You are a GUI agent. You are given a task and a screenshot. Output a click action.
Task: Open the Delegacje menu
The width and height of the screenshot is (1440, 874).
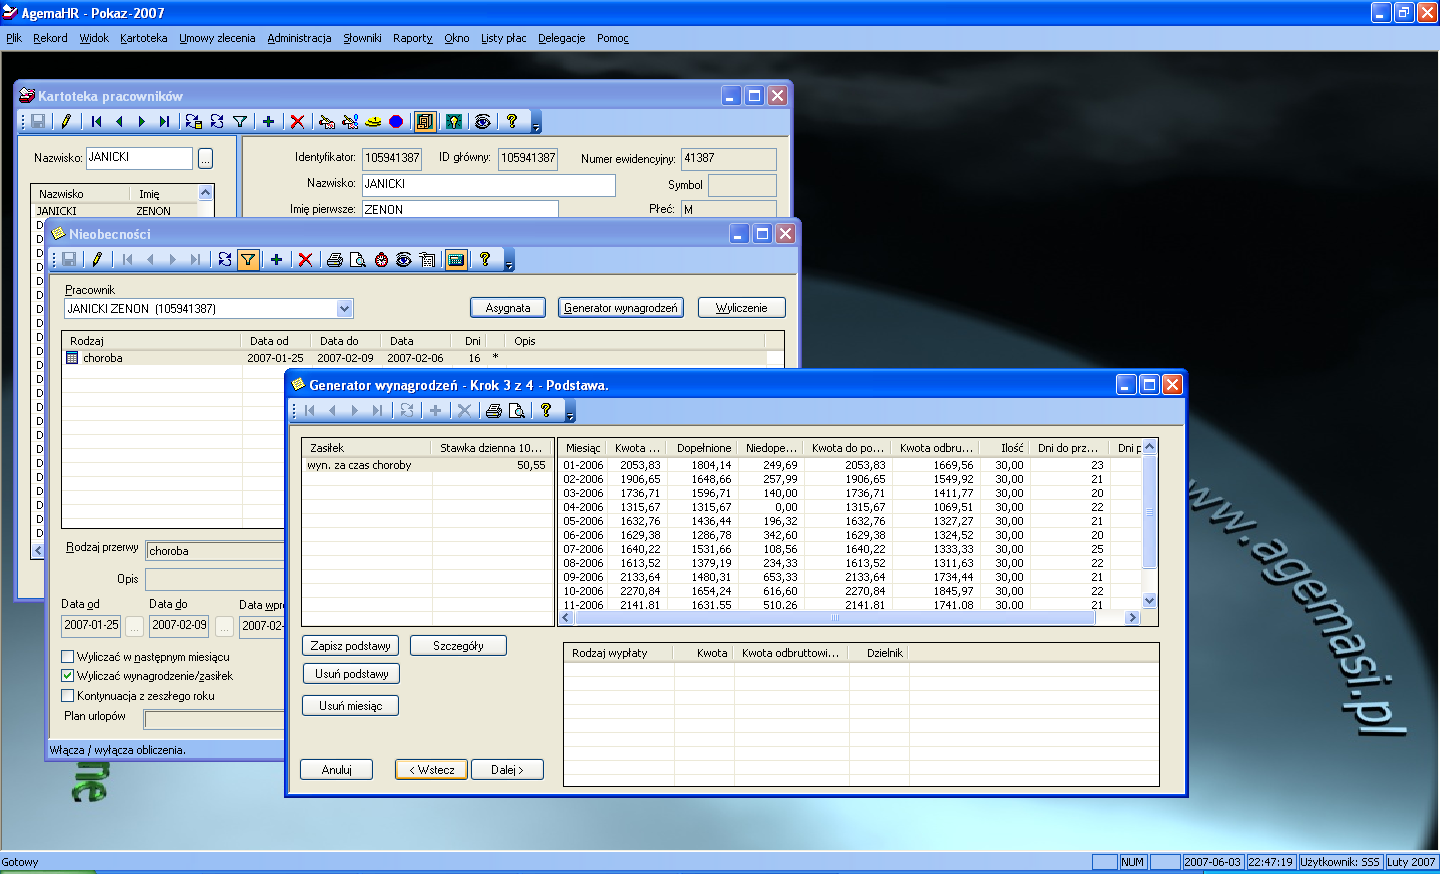coord(562,38)
